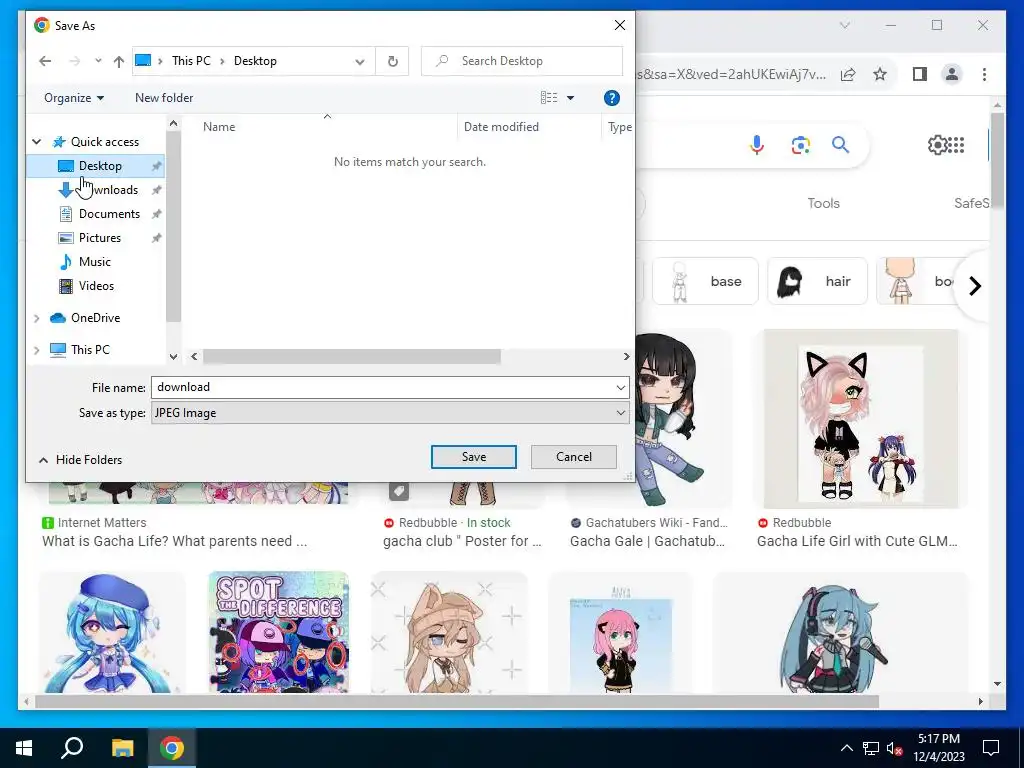Bookmark this page with star icon
The width and height of the screenshot is (1024, 768).
(x=880, y=74)
